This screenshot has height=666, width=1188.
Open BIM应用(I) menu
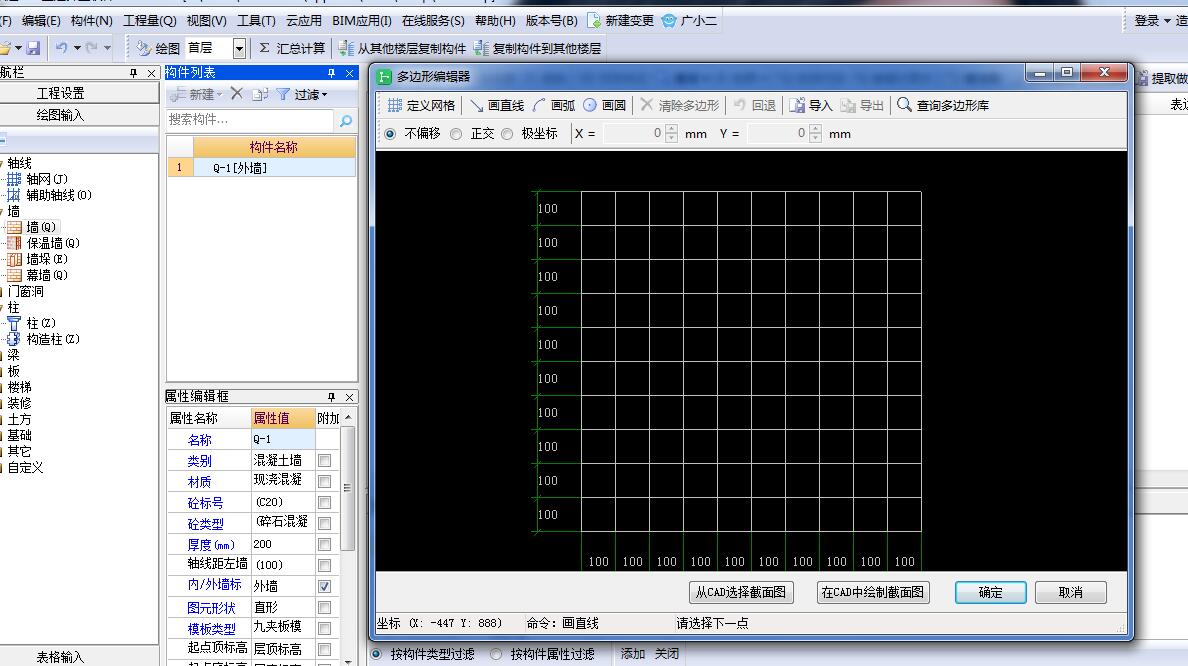[x=361, y=20]
